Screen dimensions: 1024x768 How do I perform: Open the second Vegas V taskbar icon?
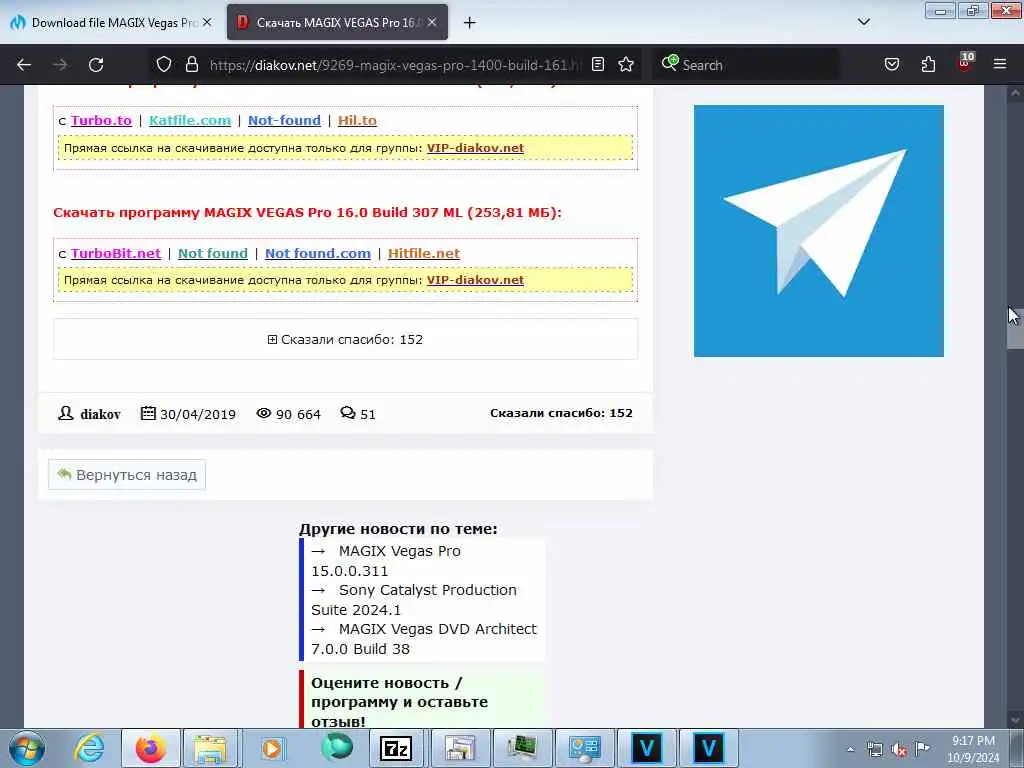pos(709,748)
